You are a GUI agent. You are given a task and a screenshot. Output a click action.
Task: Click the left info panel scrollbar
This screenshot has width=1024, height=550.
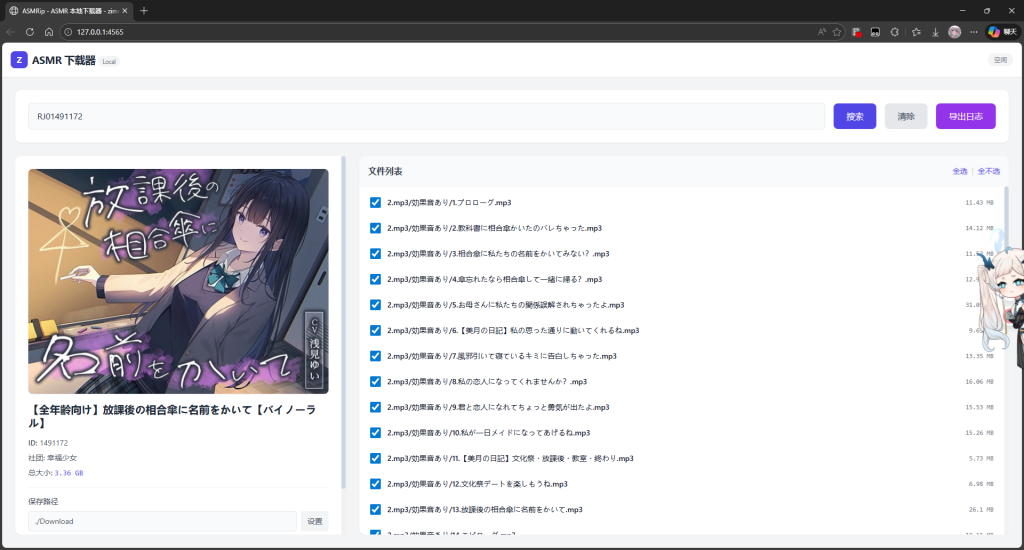pyautogui.click(x=344, y=323)
